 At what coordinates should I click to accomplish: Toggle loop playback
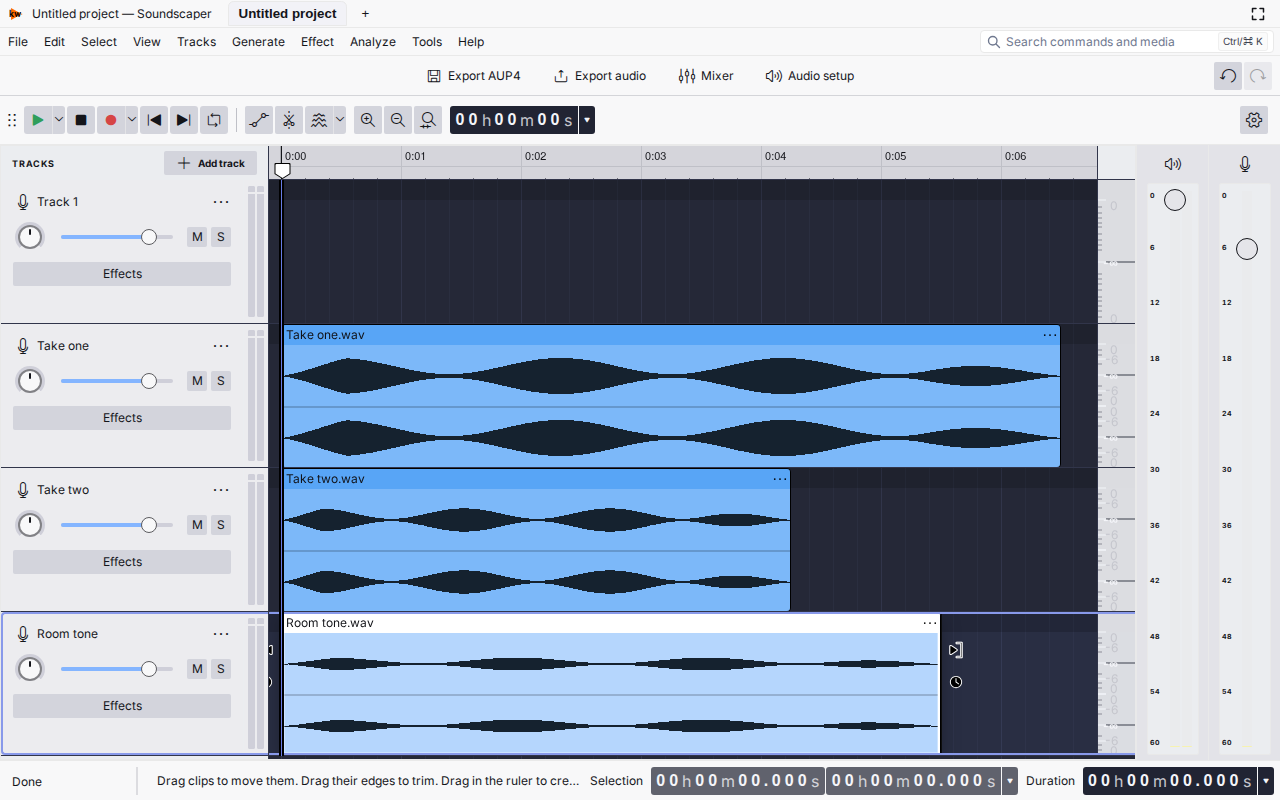point(214,120)
